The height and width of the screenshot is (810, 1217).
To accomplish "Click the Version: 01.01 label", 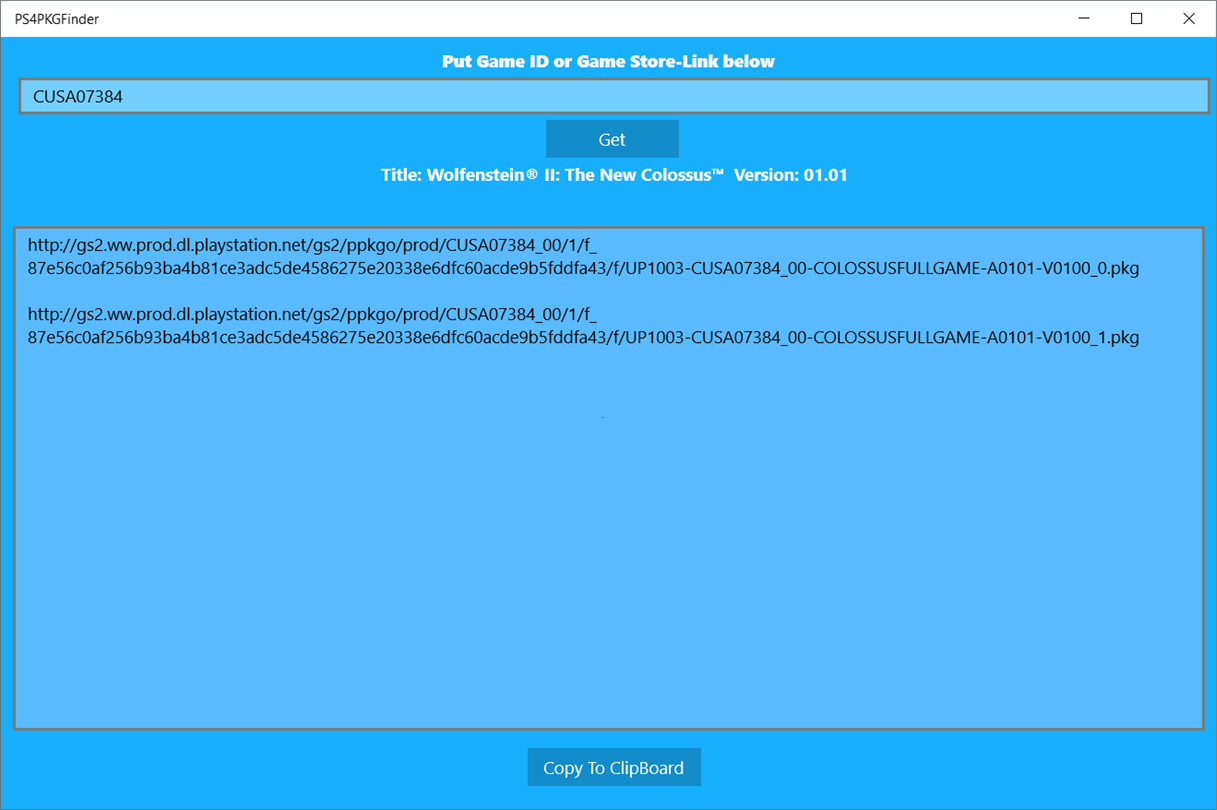I will [791, 175].
